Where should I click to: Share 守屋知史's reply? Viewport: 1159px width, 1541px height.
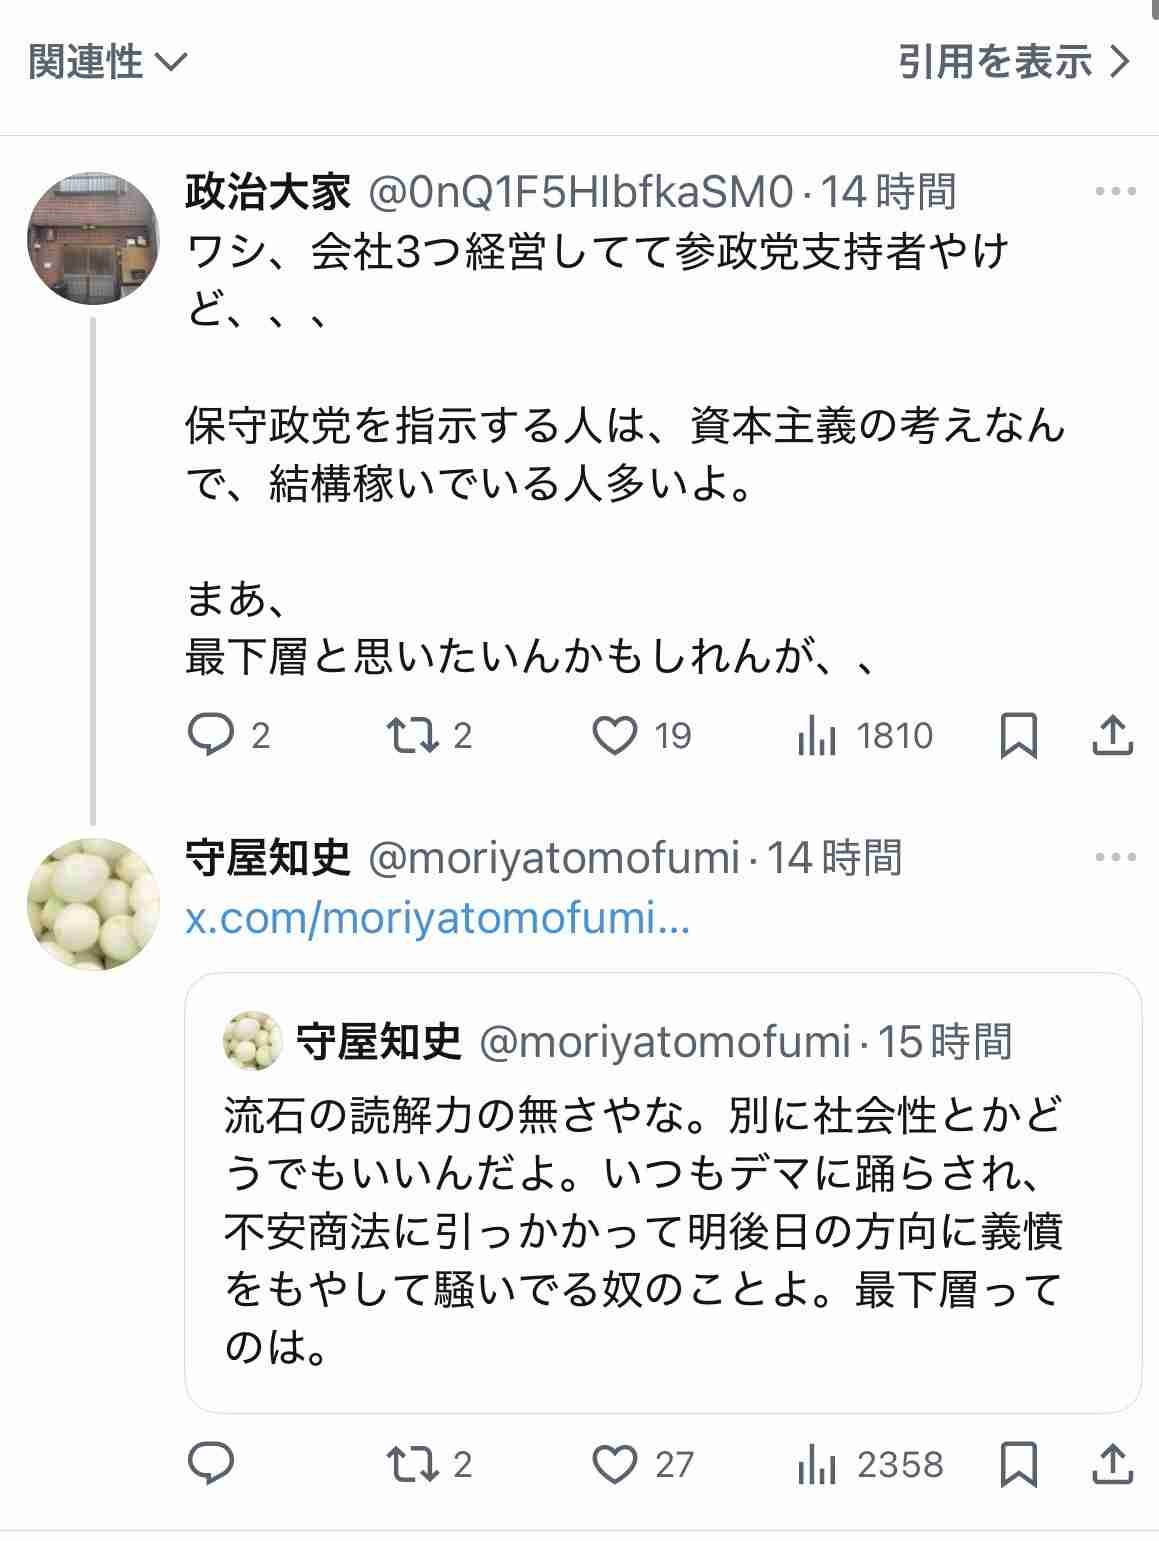tap(1112, 1465)
